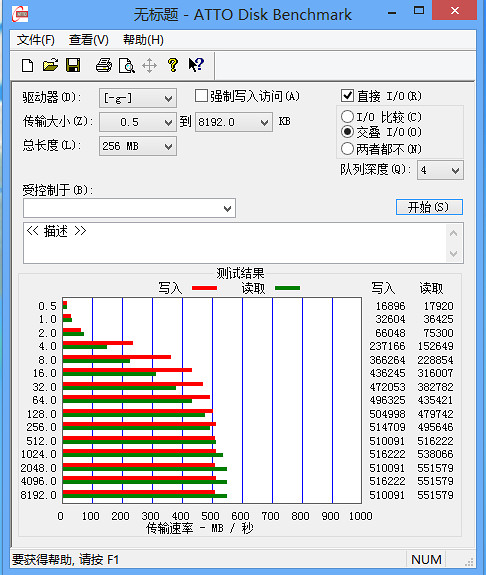Print results with the printer icon
486x575 pixels.
pyautogui.click(x=104, y=65)
